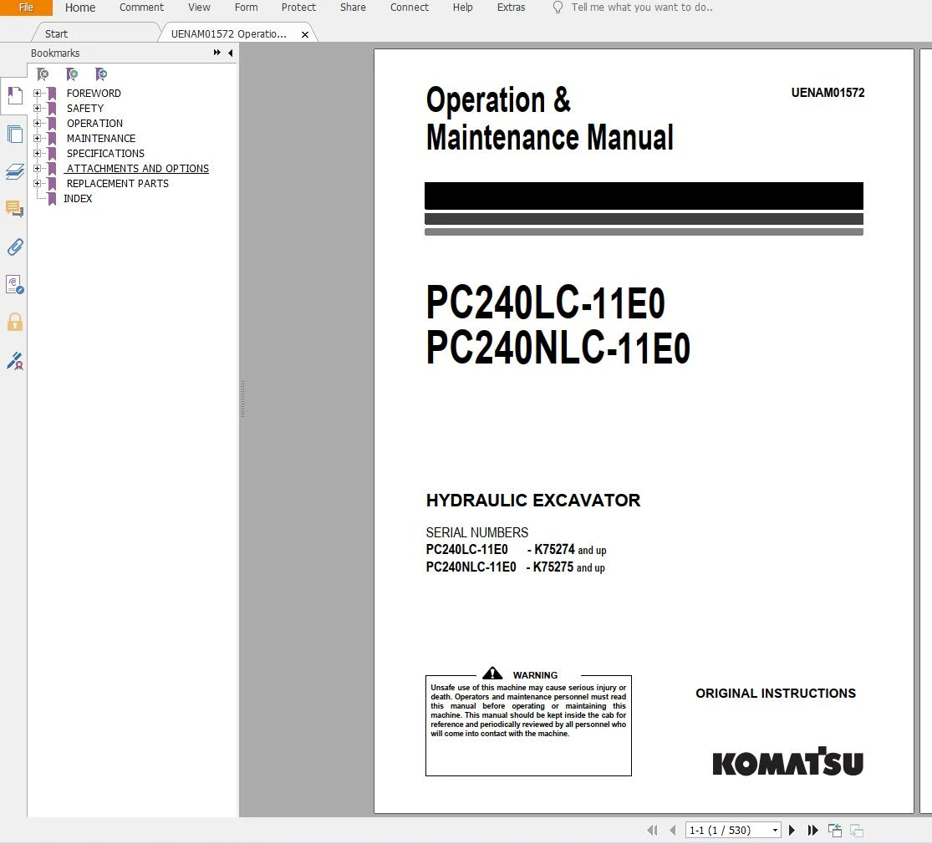This screenshot has height=844, width=932.
Task: Jump to the SPECIFICATIONS bookmark
Action: pos(105,153)
